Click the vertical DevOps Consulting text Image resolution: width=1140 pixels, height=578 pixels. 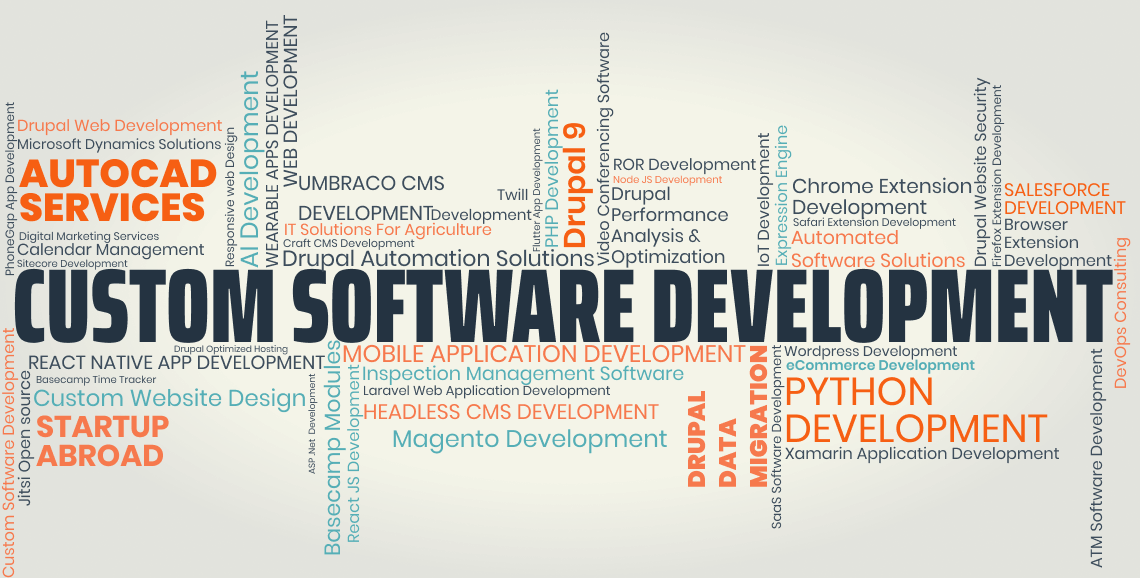point(1121,313)
